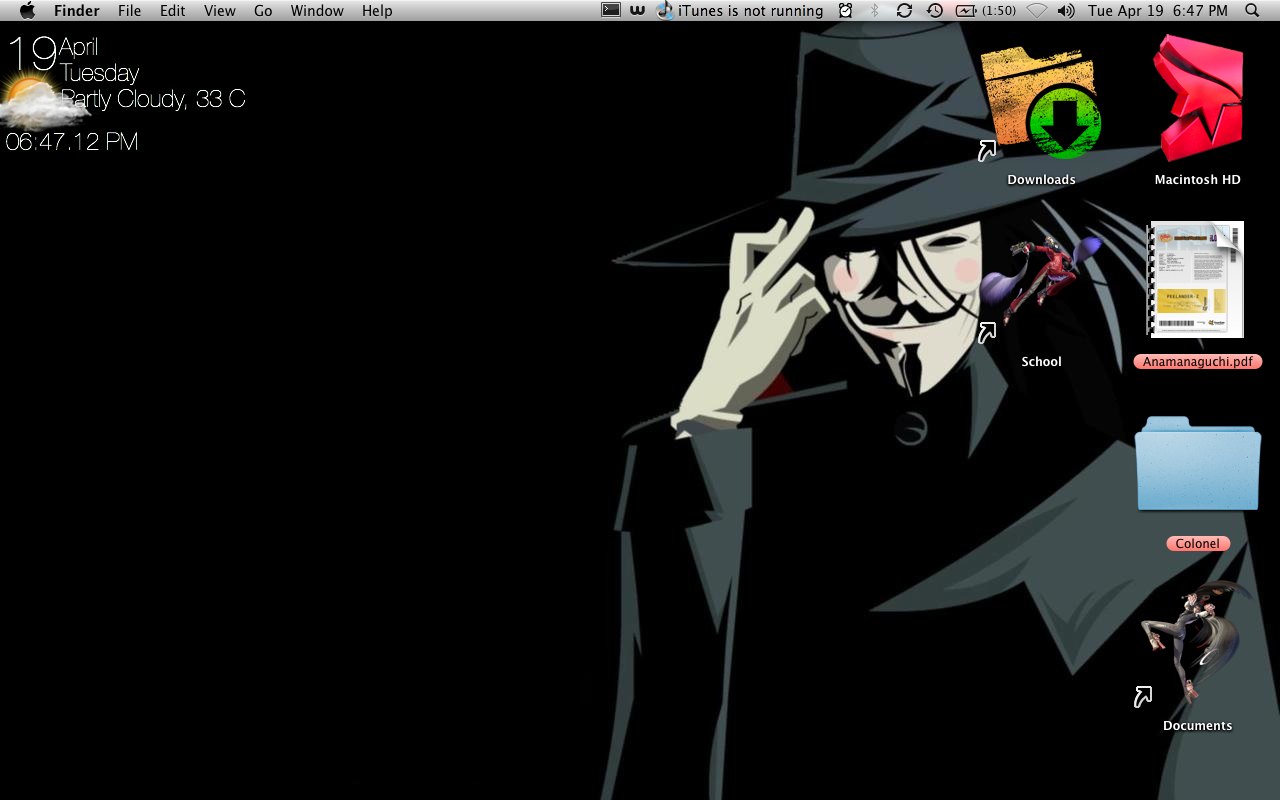Click the 'School' icon label
This screenshot has height=800, width=1280.
click(1041, 362)
